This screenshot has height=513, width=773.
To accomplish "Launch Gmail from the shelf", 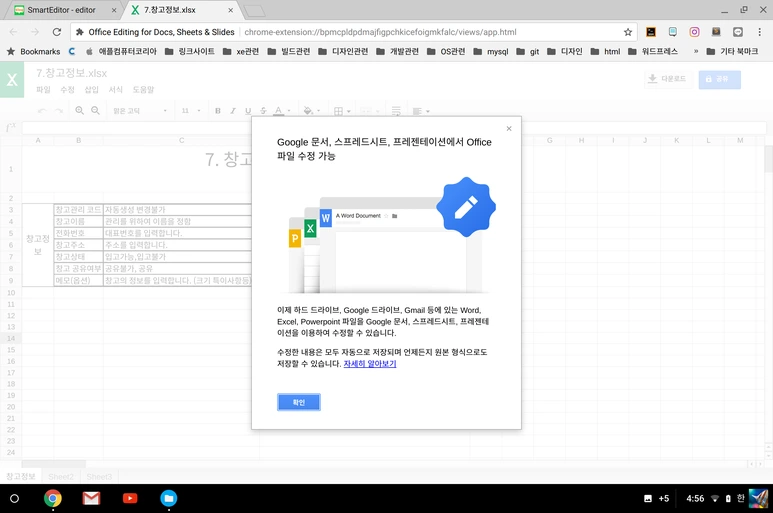I will (x=91, y=498).
